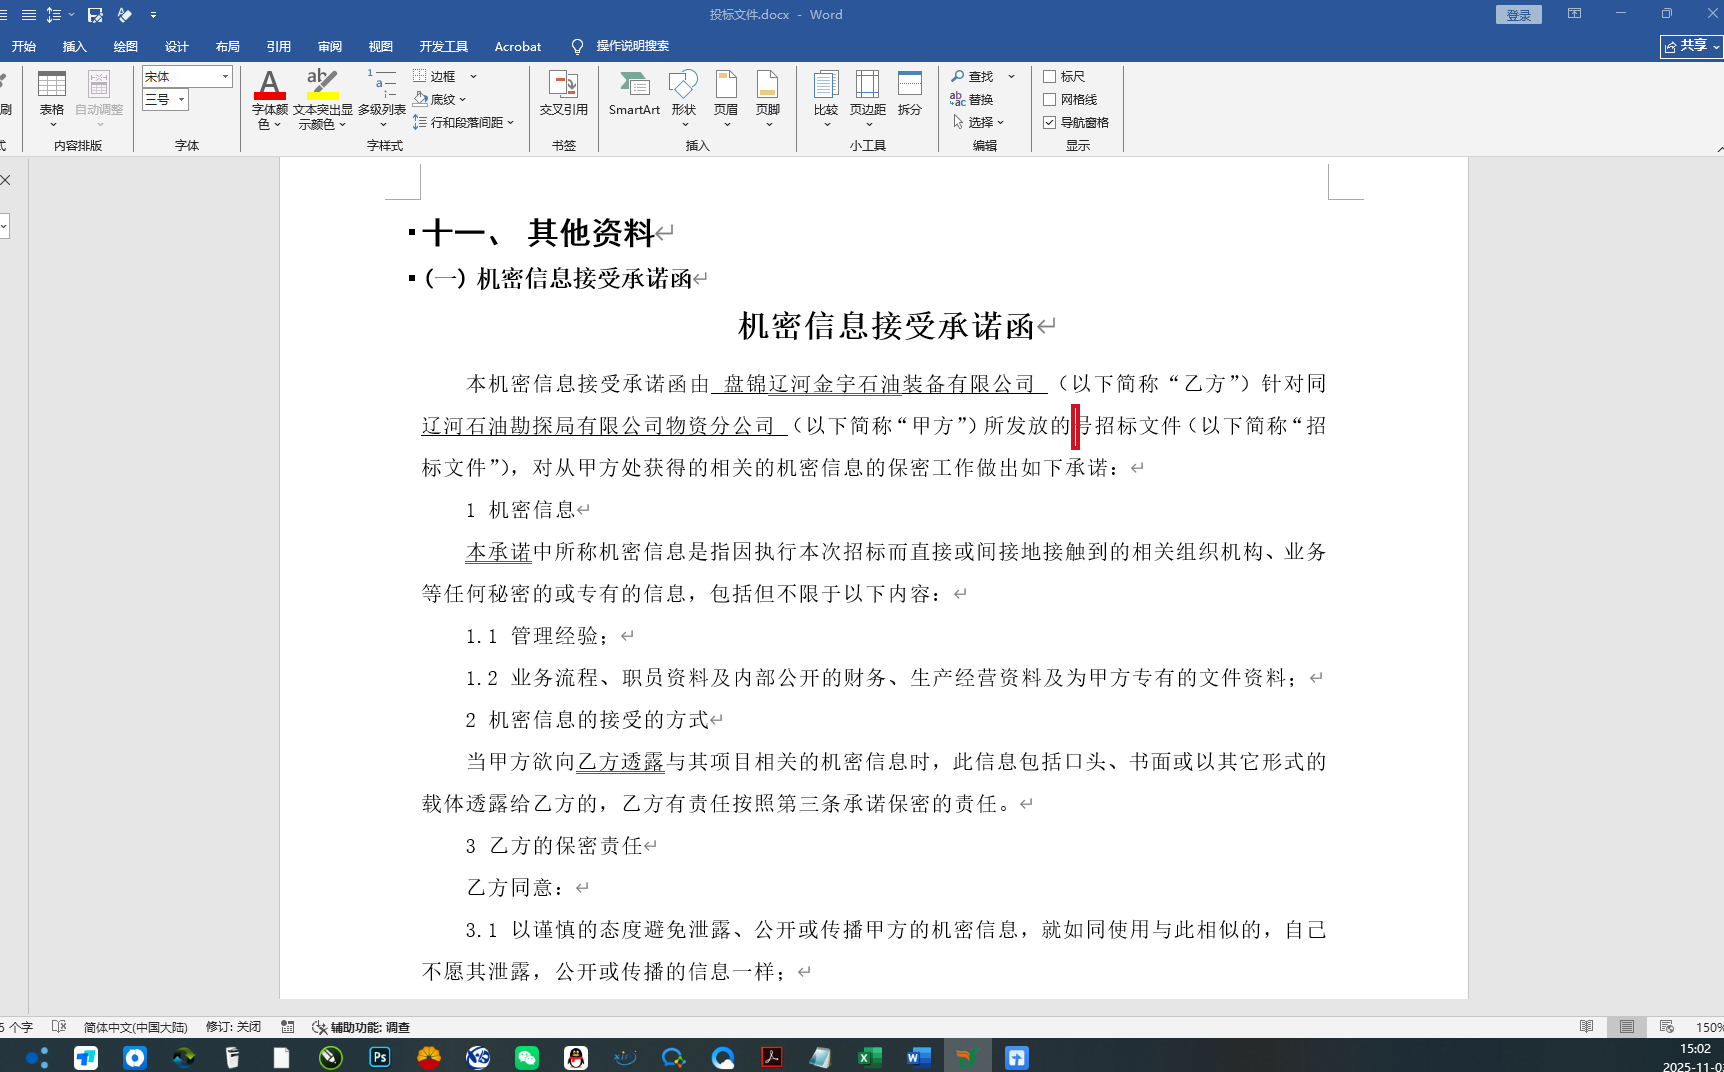
Task: Open the 表格 (table) tool
Action: 52,98
